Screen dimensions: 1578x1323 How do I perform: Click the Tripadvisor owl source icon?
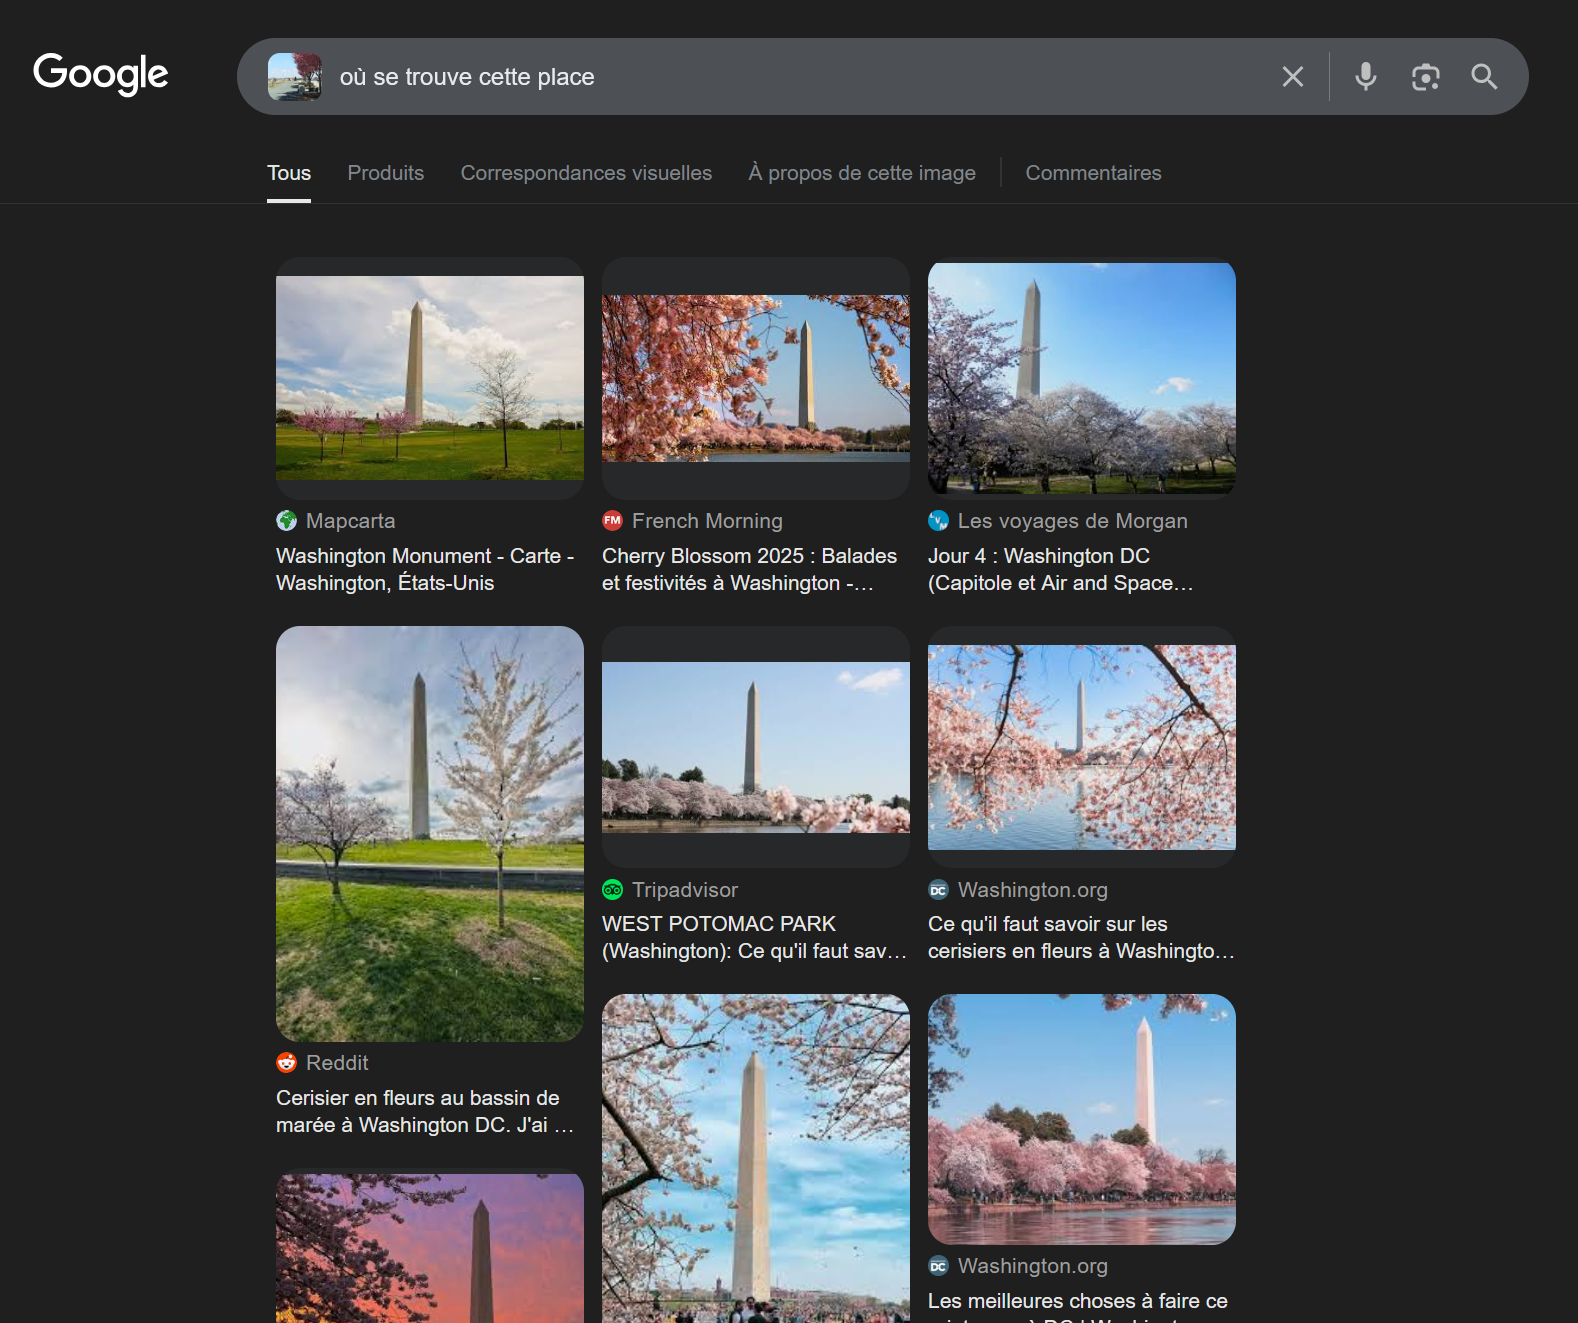[x=613, y=890]
